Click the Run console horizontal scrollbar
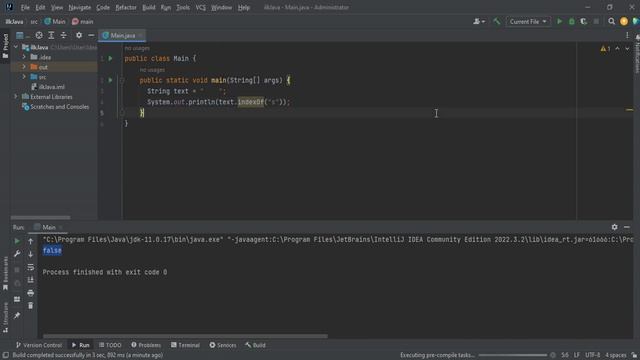Viewport: 640px width, 360px height. pos(185,336)
